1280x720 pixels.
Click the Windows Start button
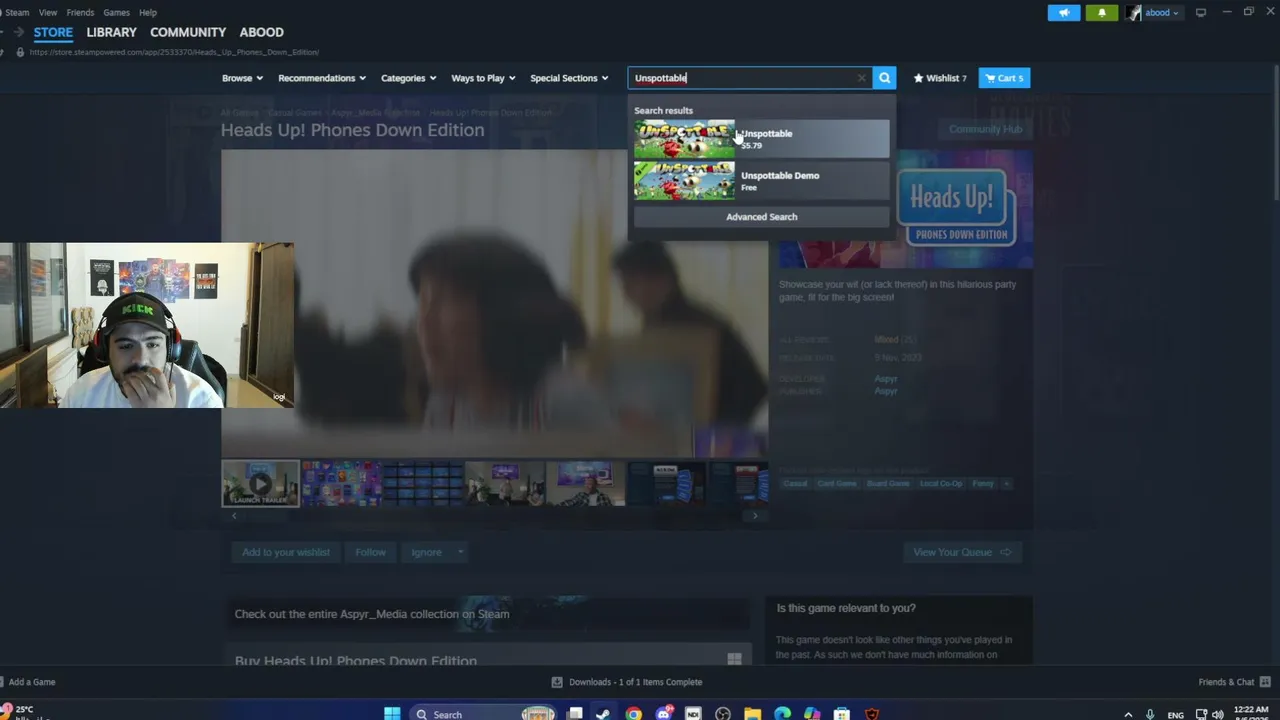(x=392, y=714)
